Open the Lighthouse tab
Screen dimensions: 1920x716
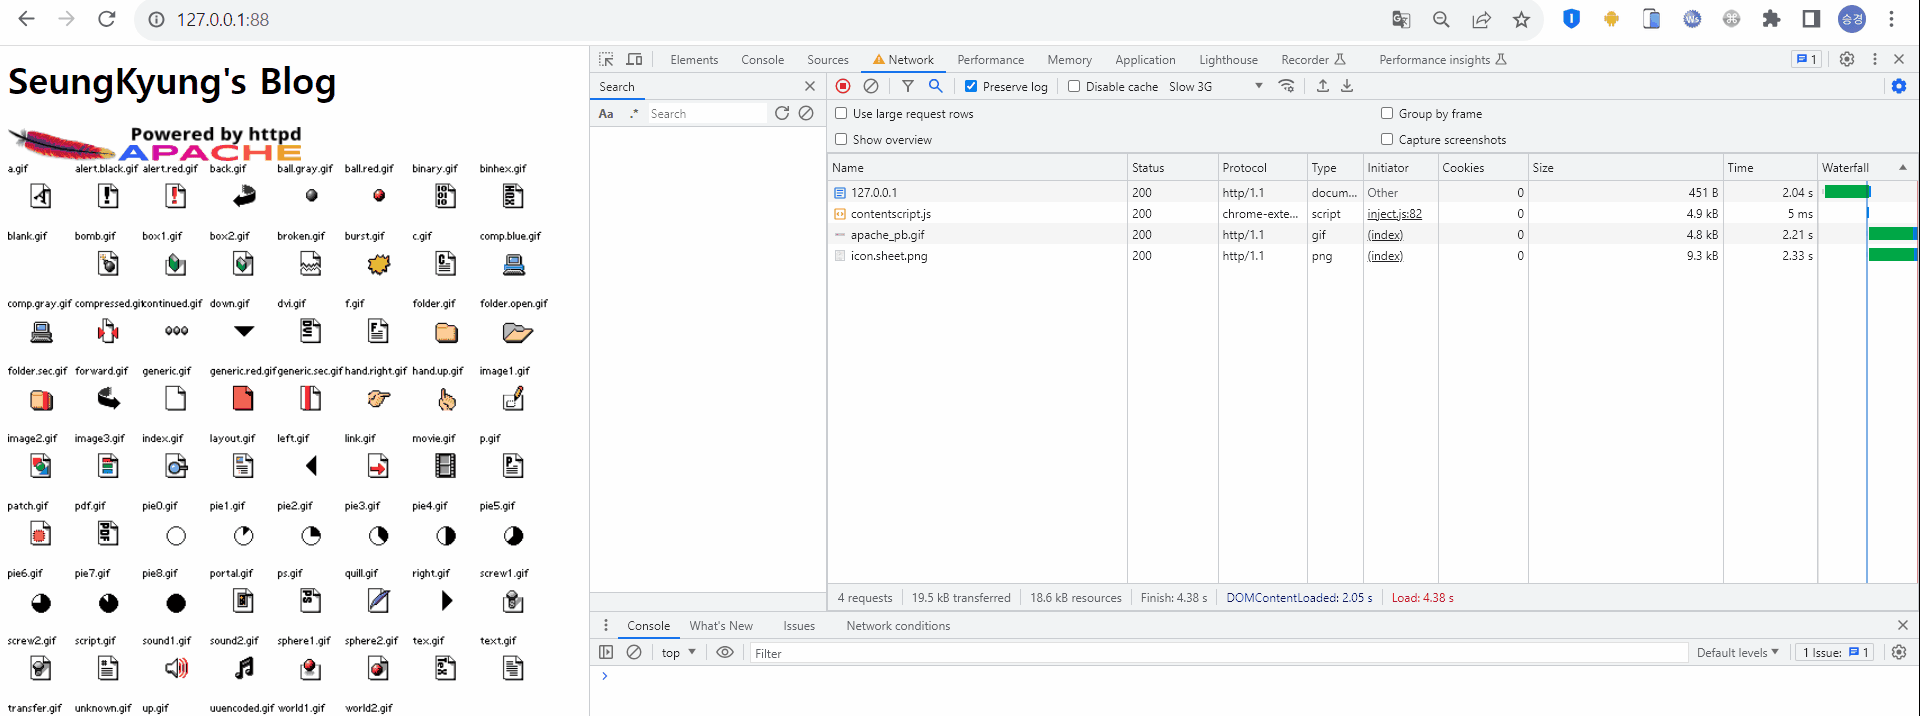(1228, 59)
